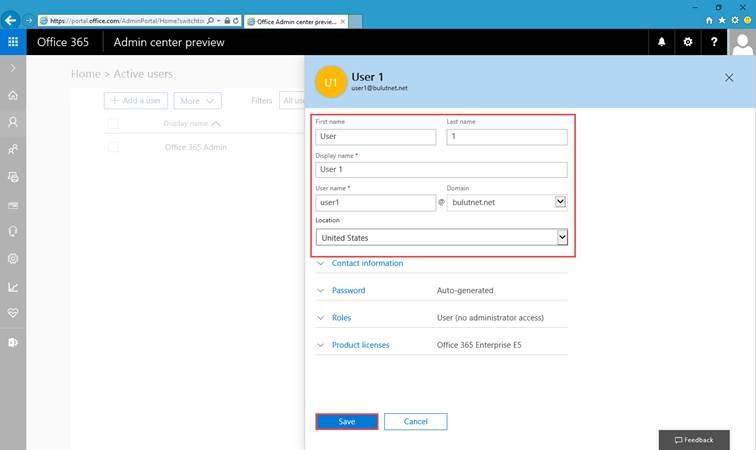Click the browser back button
Viewport: 756px width, 450px height.
click(10, 21)
